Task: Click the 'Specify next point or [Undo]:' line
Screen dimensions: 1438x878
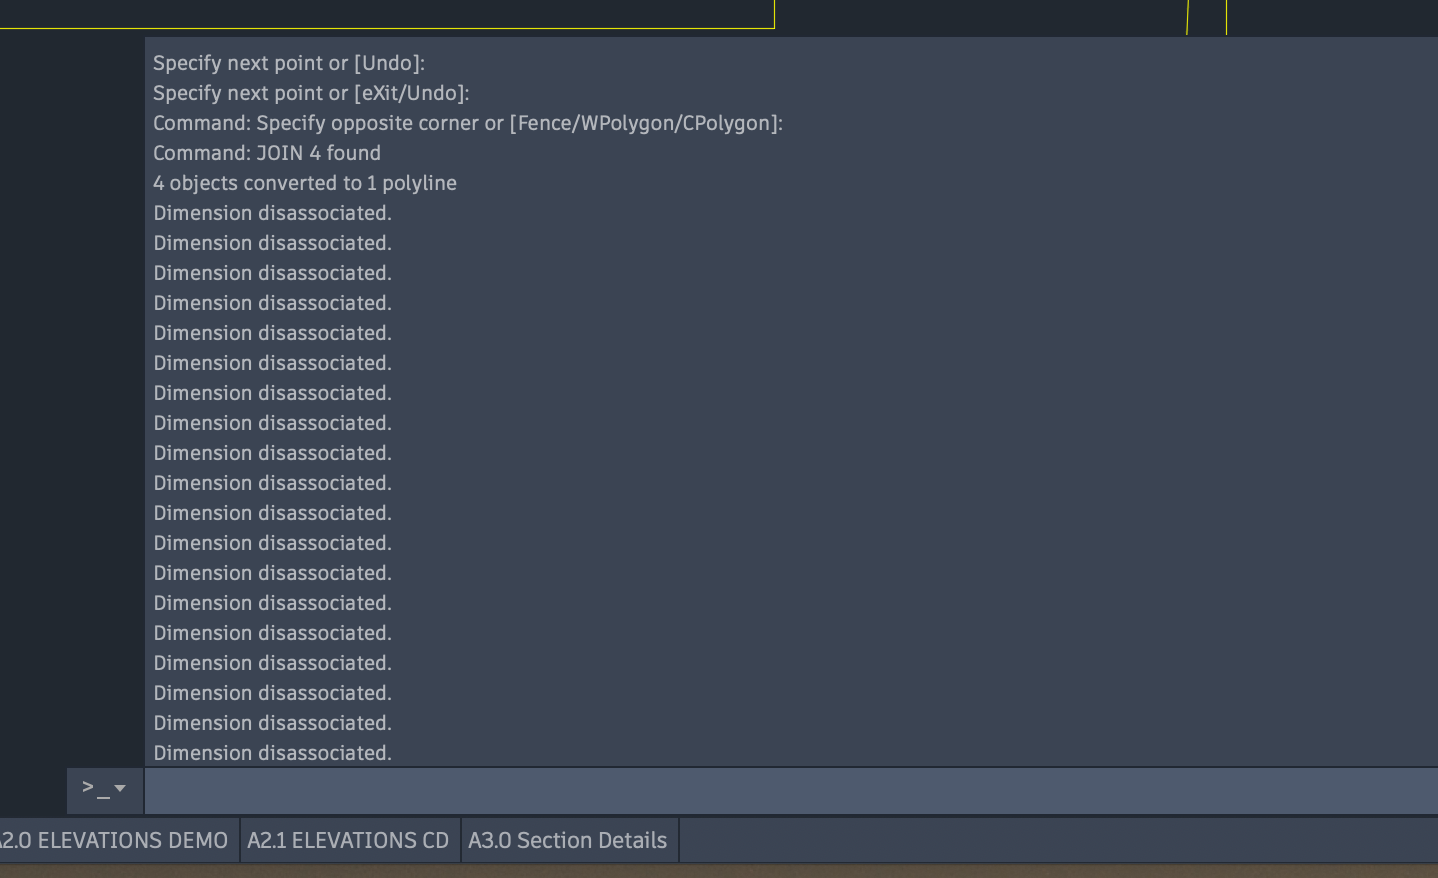Action: pyautogui.click(x=289, y=63)
